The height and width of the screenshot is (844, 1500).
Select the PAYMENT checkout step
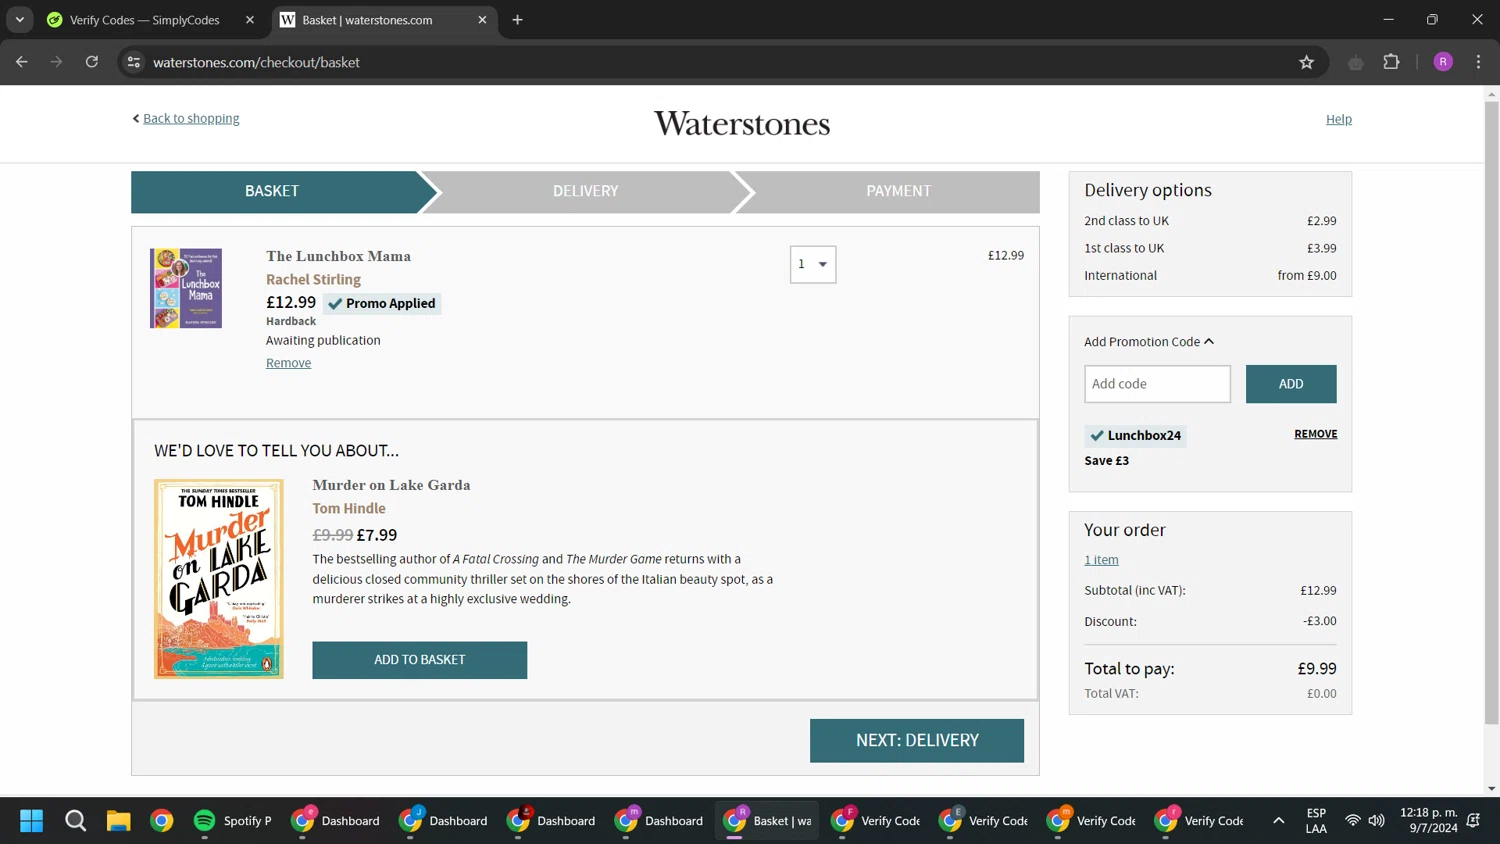coord(898,191)
